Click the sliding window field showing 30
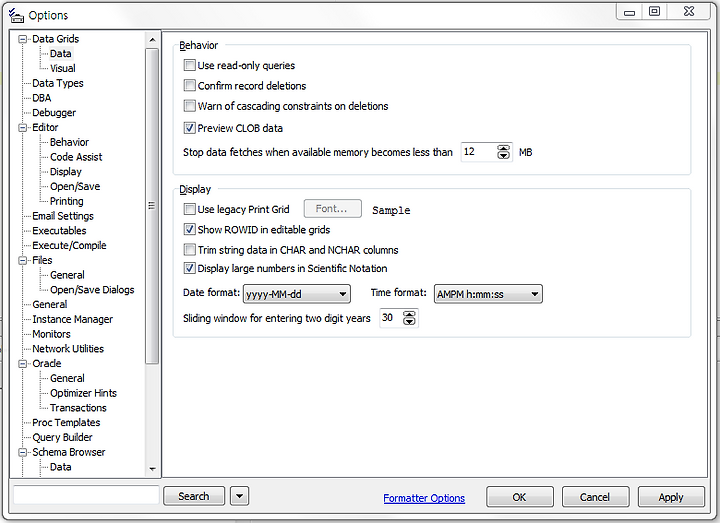This screenshot has width=720, height=523. (391, 318)
